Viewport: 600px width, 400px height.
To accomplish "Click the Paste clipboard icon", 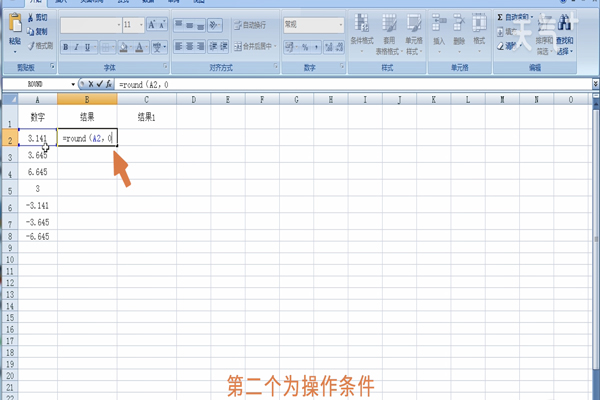I will tap(15, 24).
